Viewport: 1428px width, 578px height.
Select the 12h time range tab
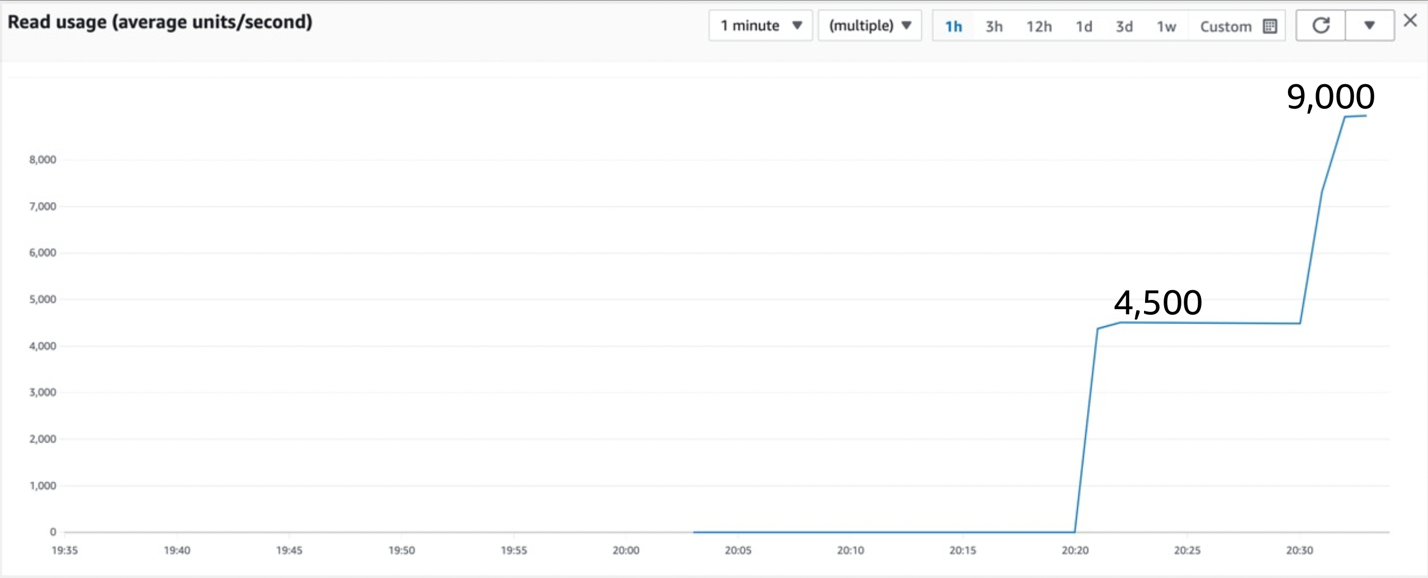pos(1039,26)
